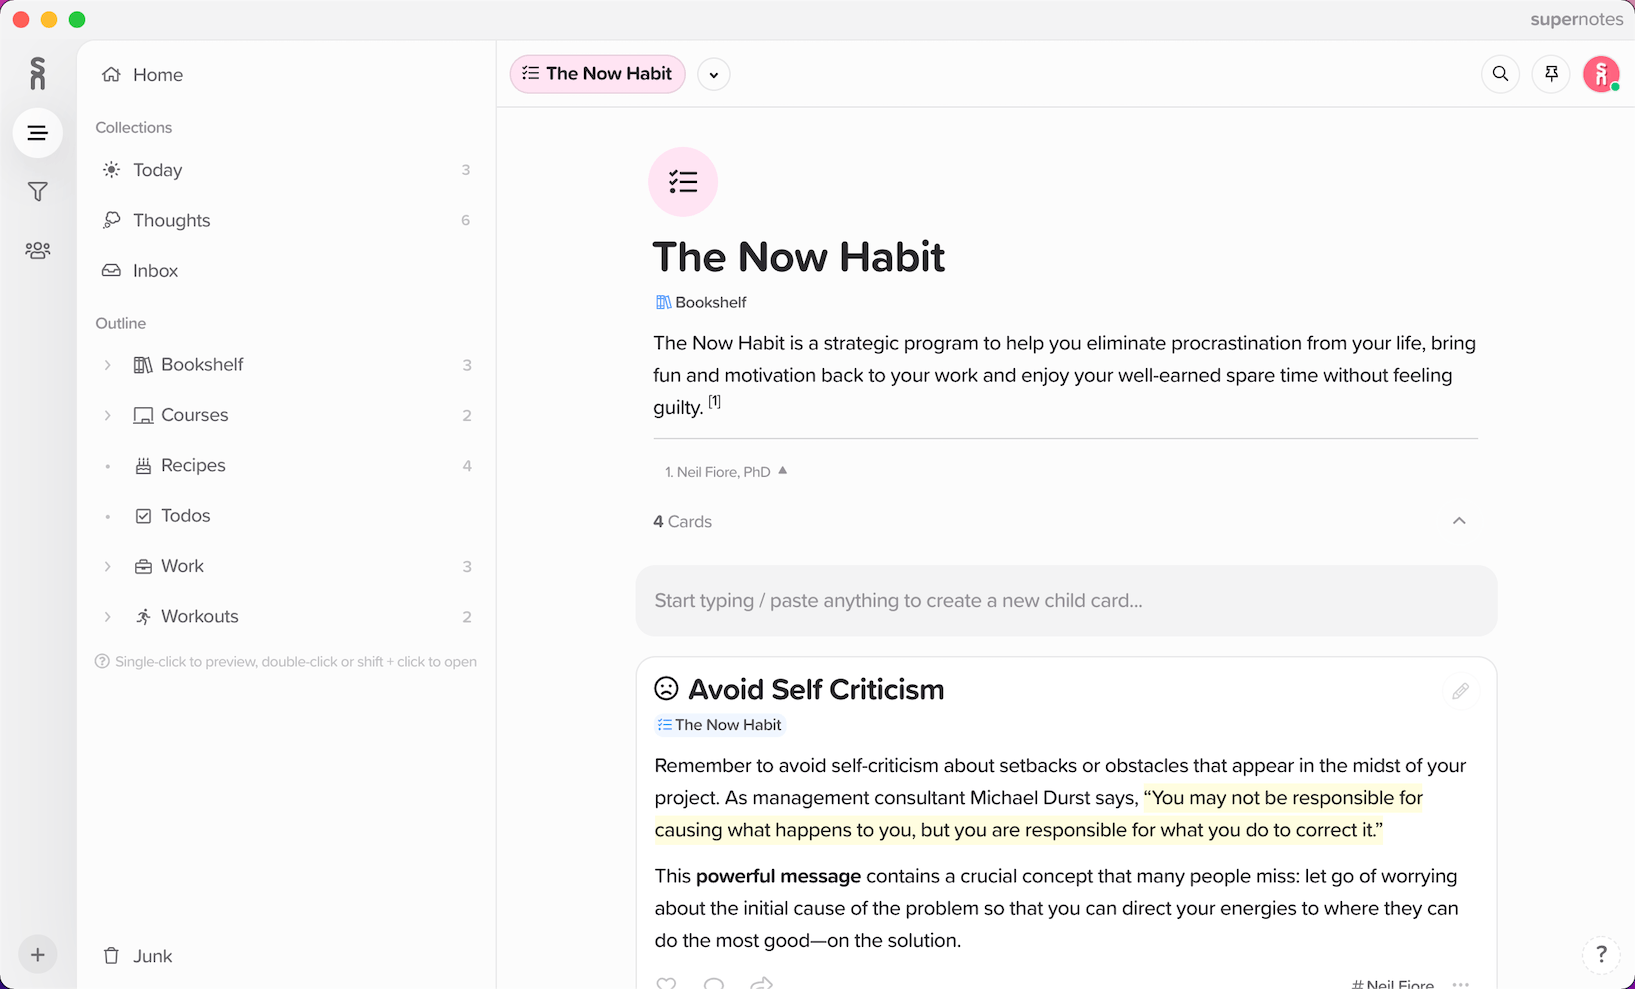The height and width of the screenshot is (989, 1635).
Task: Like the Avoid Self Criticism card
Action: click(666, 982)
